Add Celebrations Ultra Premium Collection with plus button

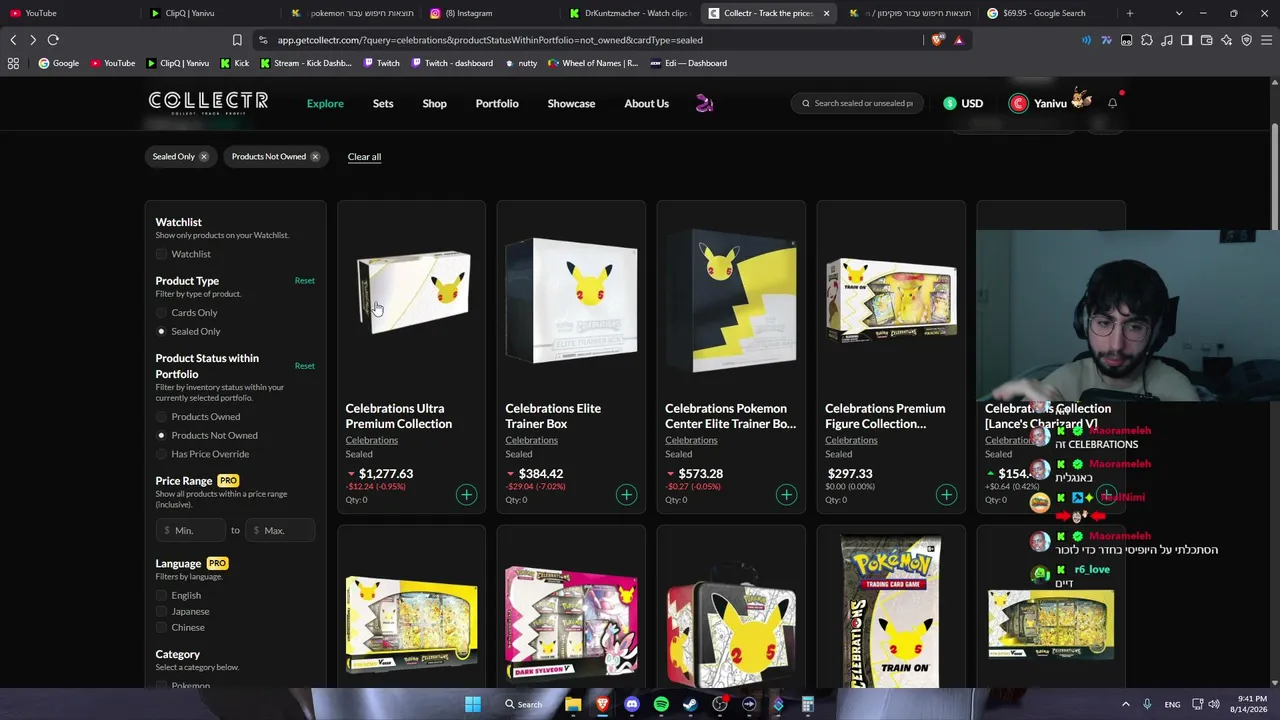pyautogui.click(x=466, y=494)
